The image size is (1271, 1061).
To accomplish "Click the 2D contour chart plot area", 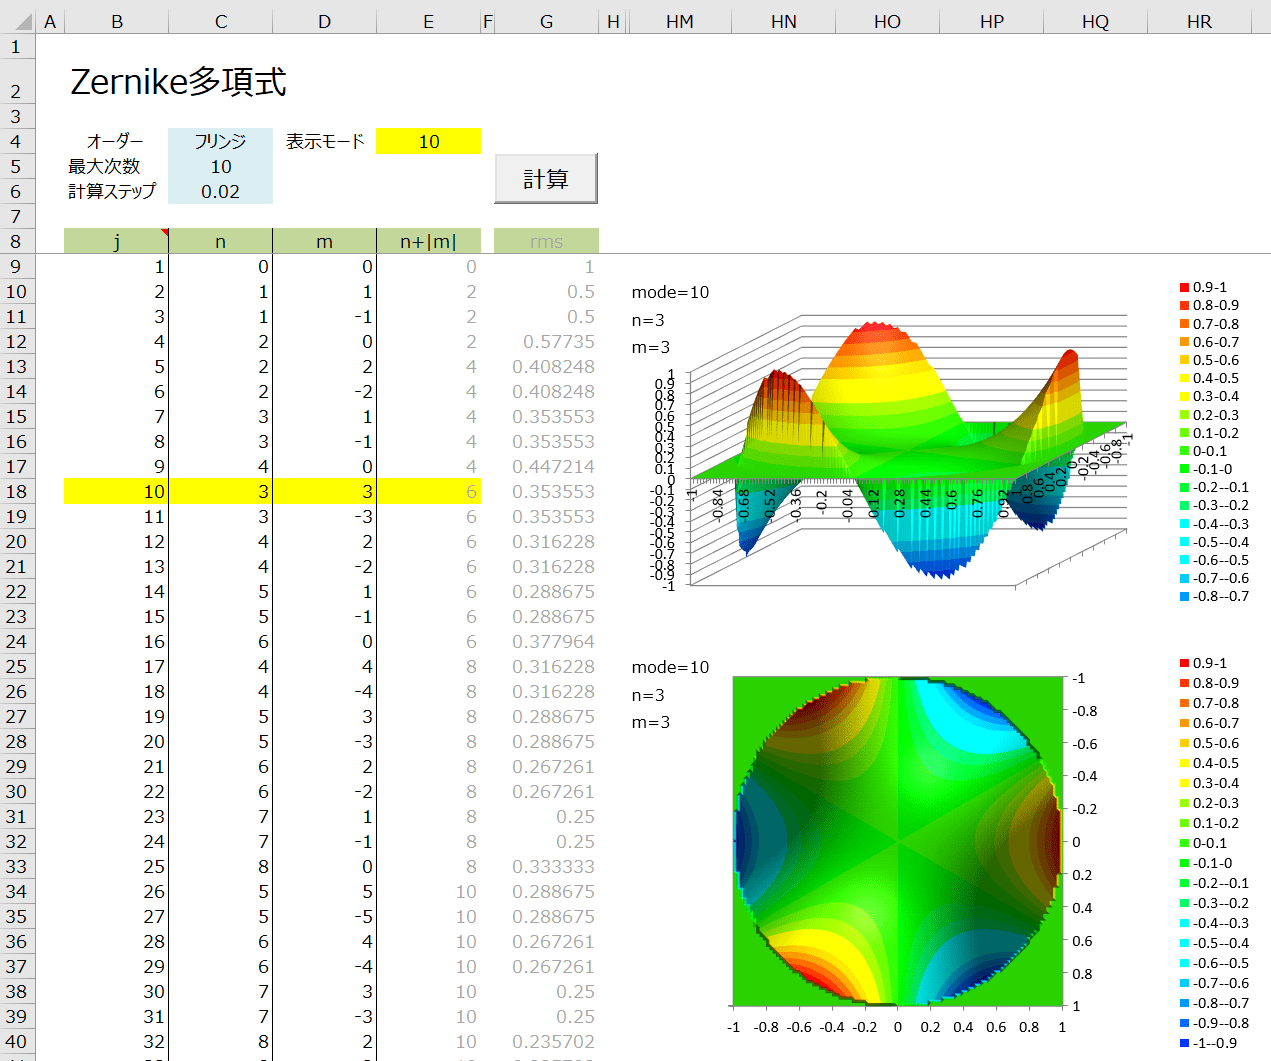I will (897, 840).
